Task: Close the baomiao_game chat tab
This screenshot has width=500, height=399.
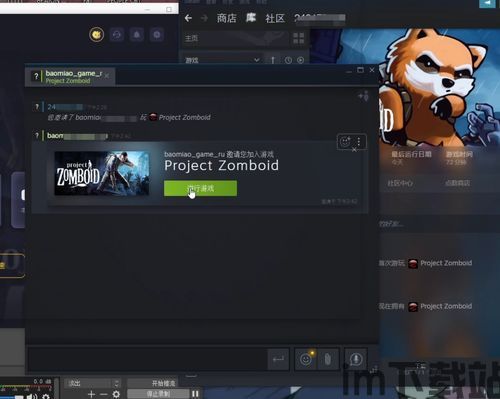Action: click(x=107, y=76)
